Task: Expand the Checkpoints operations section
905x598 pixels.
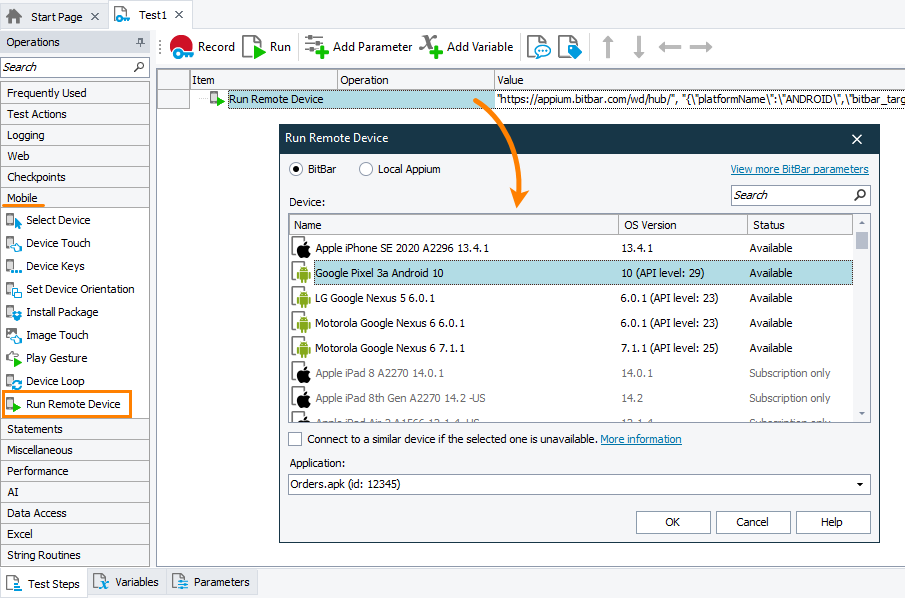Action: click(38, 176)
